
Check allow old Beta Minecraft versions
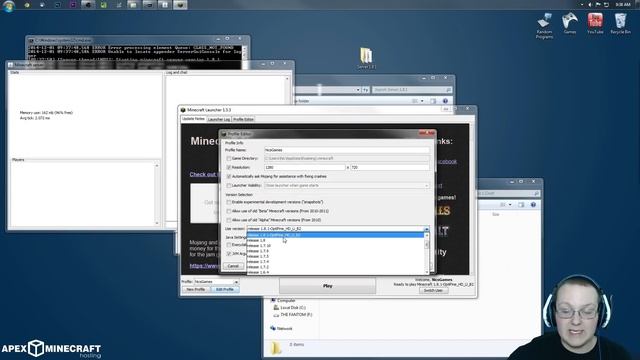(229, 211)
